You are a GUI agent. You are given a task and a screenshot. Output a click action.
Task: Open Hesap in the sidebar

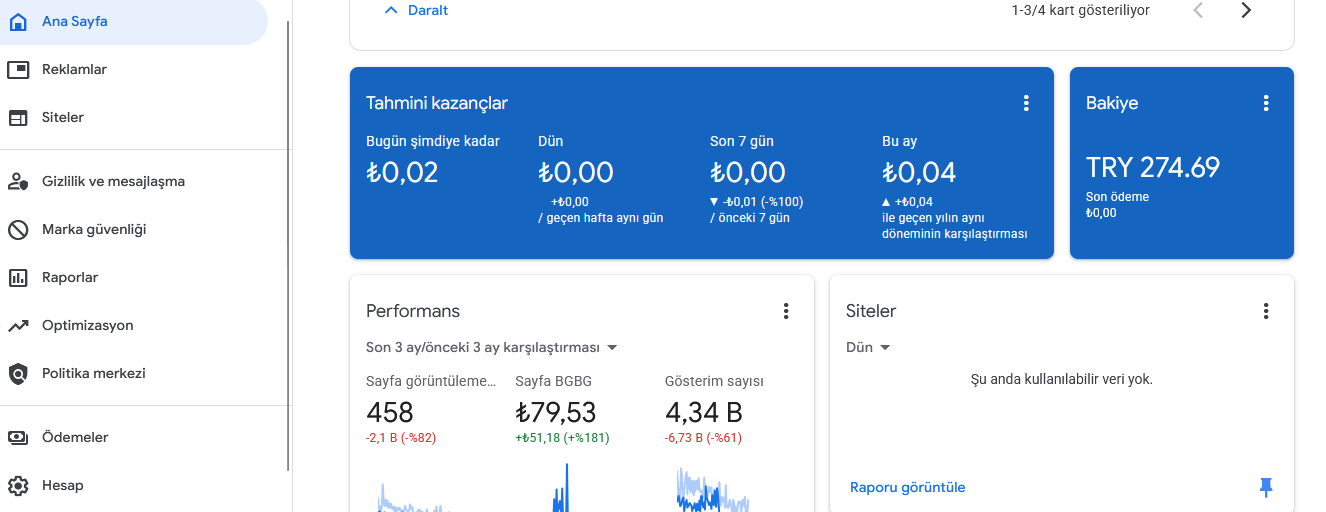coord(134,485)
